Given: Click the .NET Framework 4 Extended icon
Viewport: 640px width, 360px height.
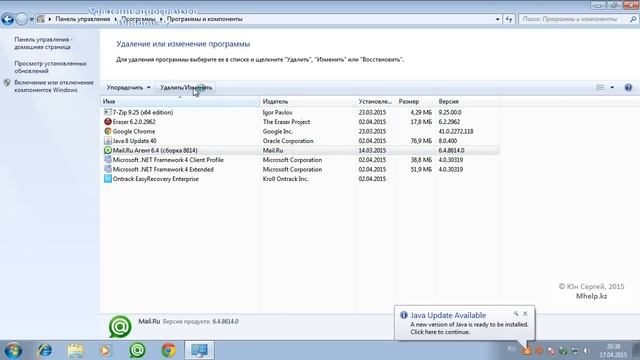Looking at the screenshot, I should point(108,169).
